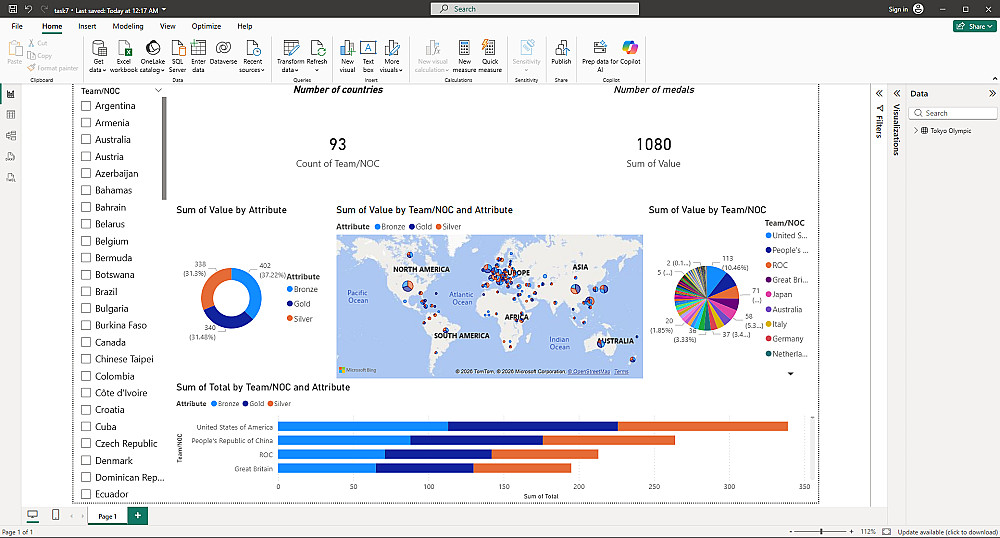This screenshot has height=538, width=1000.
Task: Select the Page 1 tab
Action: [x=107, y=516]
